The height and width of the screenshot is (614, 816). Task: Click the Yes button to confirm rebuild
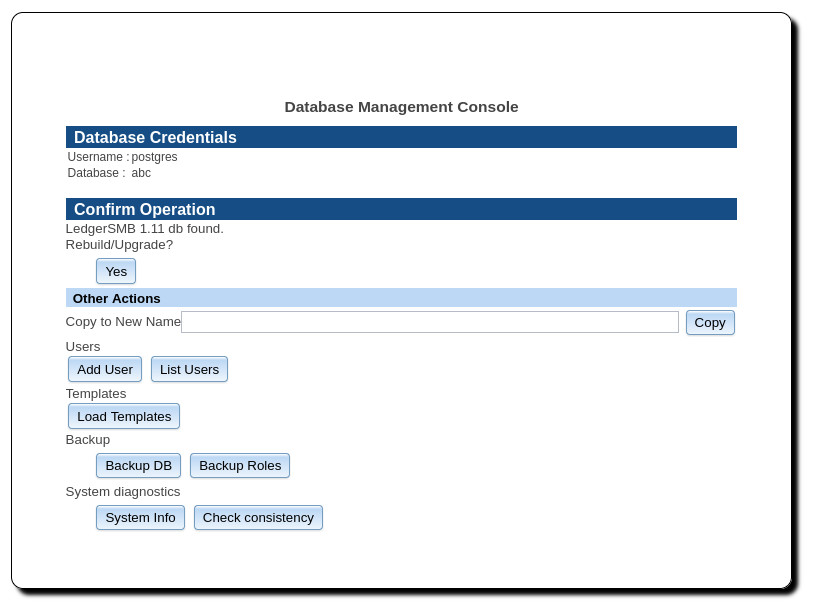pos(115,271)
